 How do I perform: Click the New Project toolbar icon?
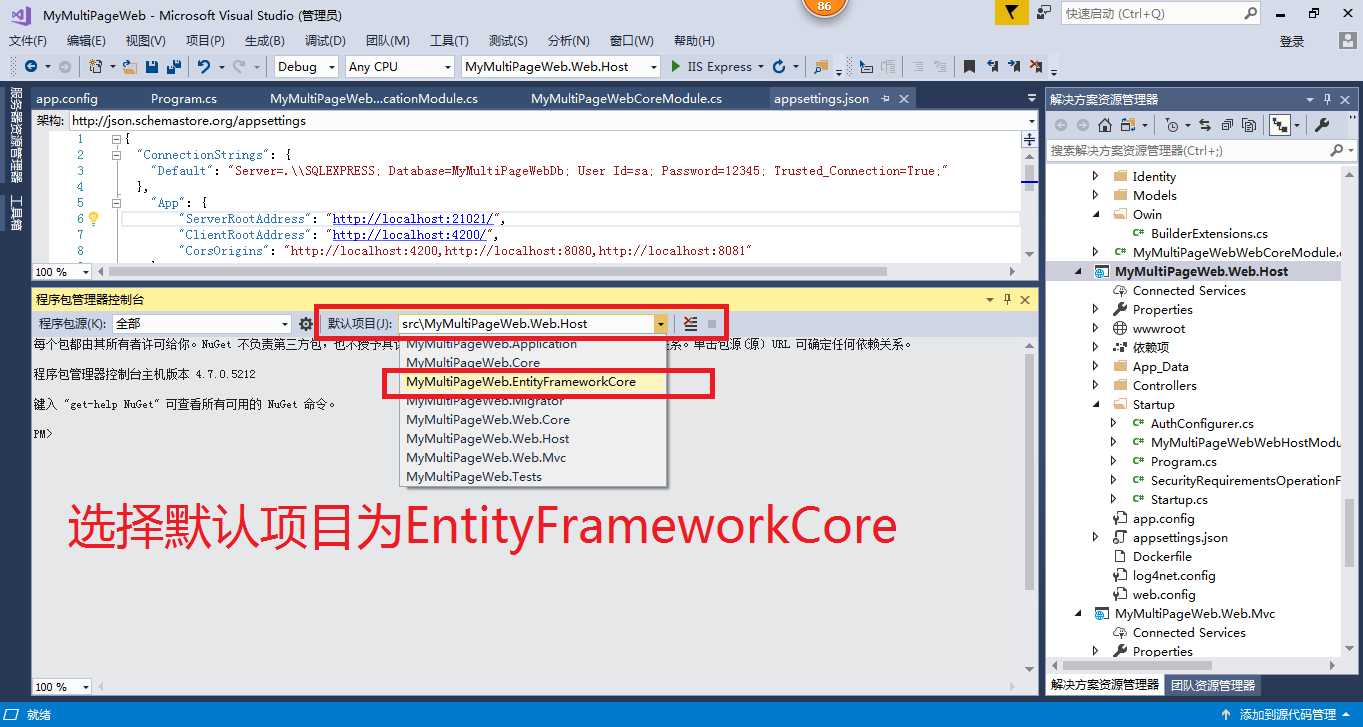click(x=95, y=67)
